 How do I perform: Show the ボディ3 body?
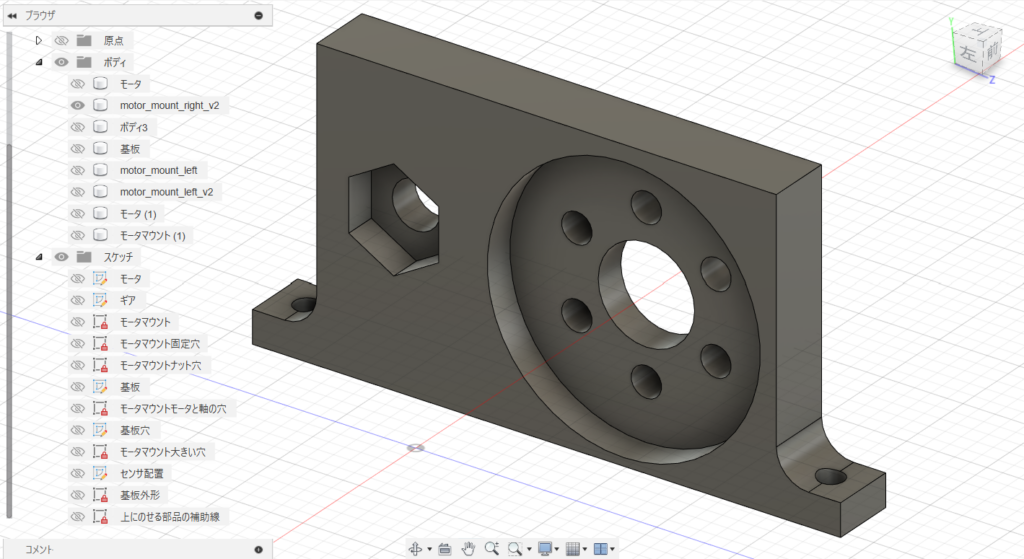click(x=78, y=127)
